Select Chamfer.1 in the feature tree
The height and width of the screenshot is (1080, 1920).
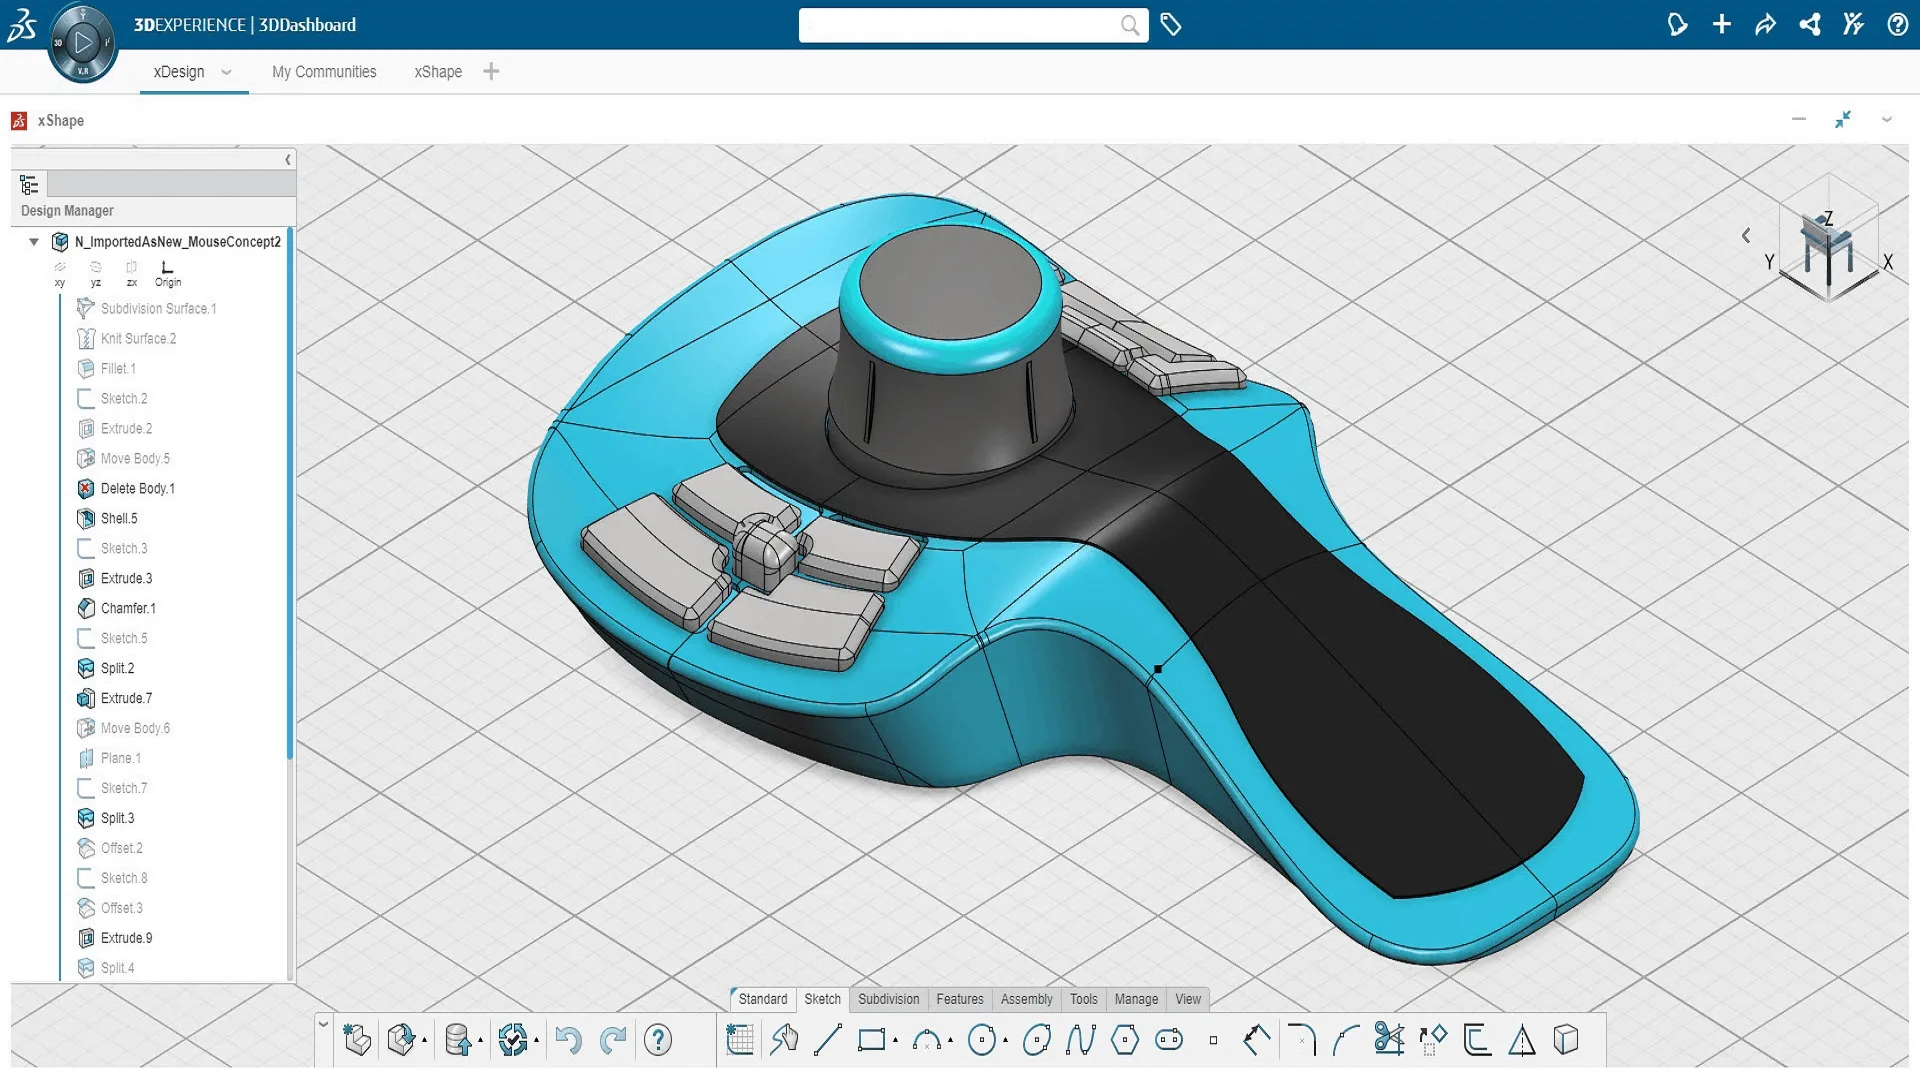pyautogui.click(x=128, y=608)
